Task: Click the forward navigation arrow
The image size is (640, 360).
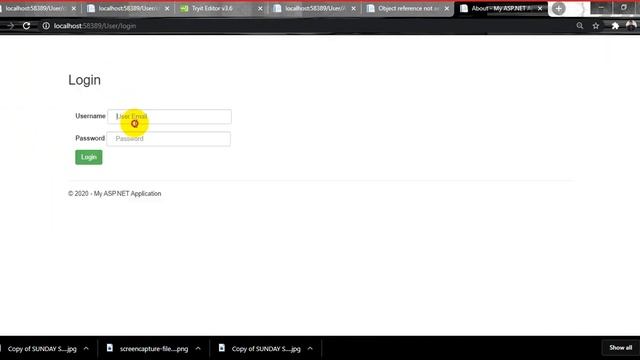Action: [x=10, y=26]
